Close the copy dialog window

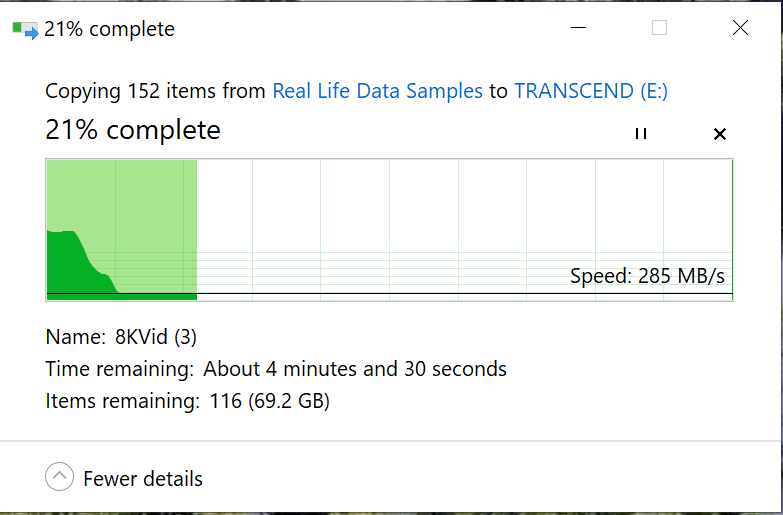740,28
